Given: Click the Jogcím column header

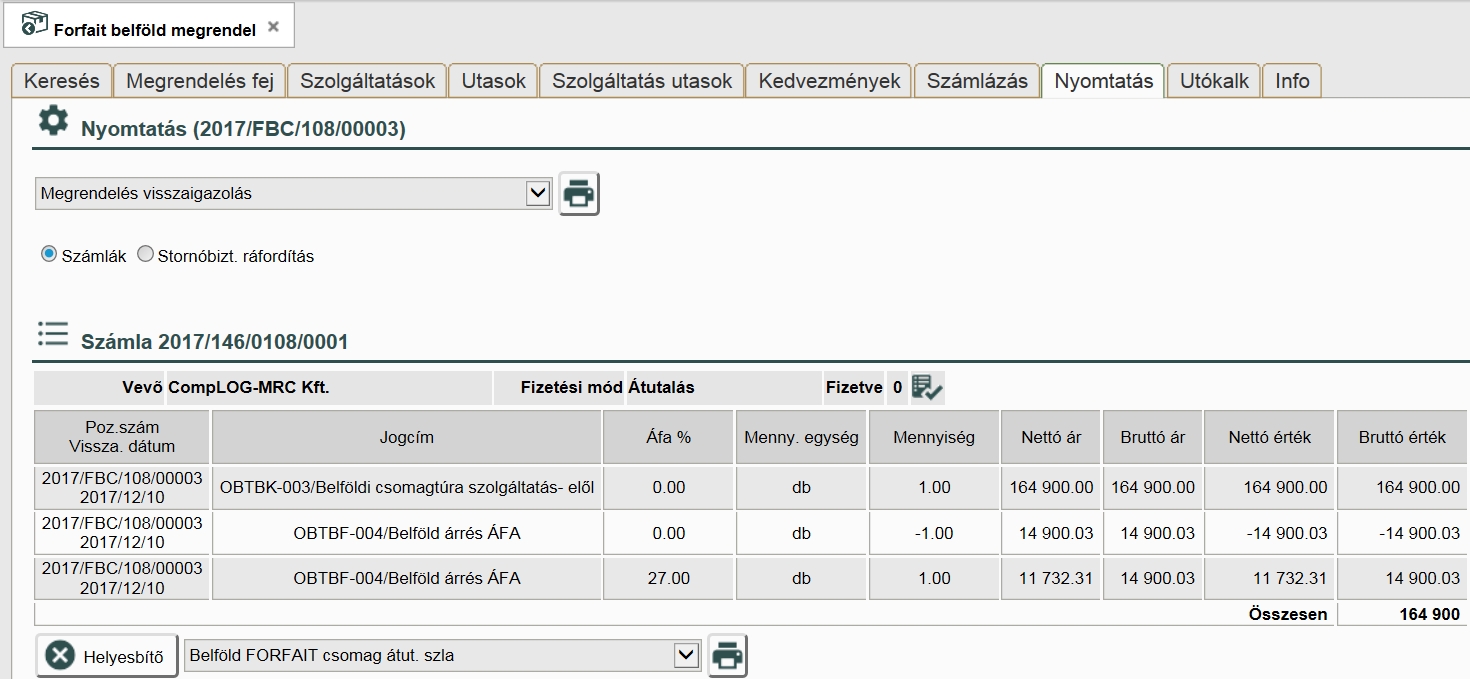Looking at the screenshot, I should point(406,437).
